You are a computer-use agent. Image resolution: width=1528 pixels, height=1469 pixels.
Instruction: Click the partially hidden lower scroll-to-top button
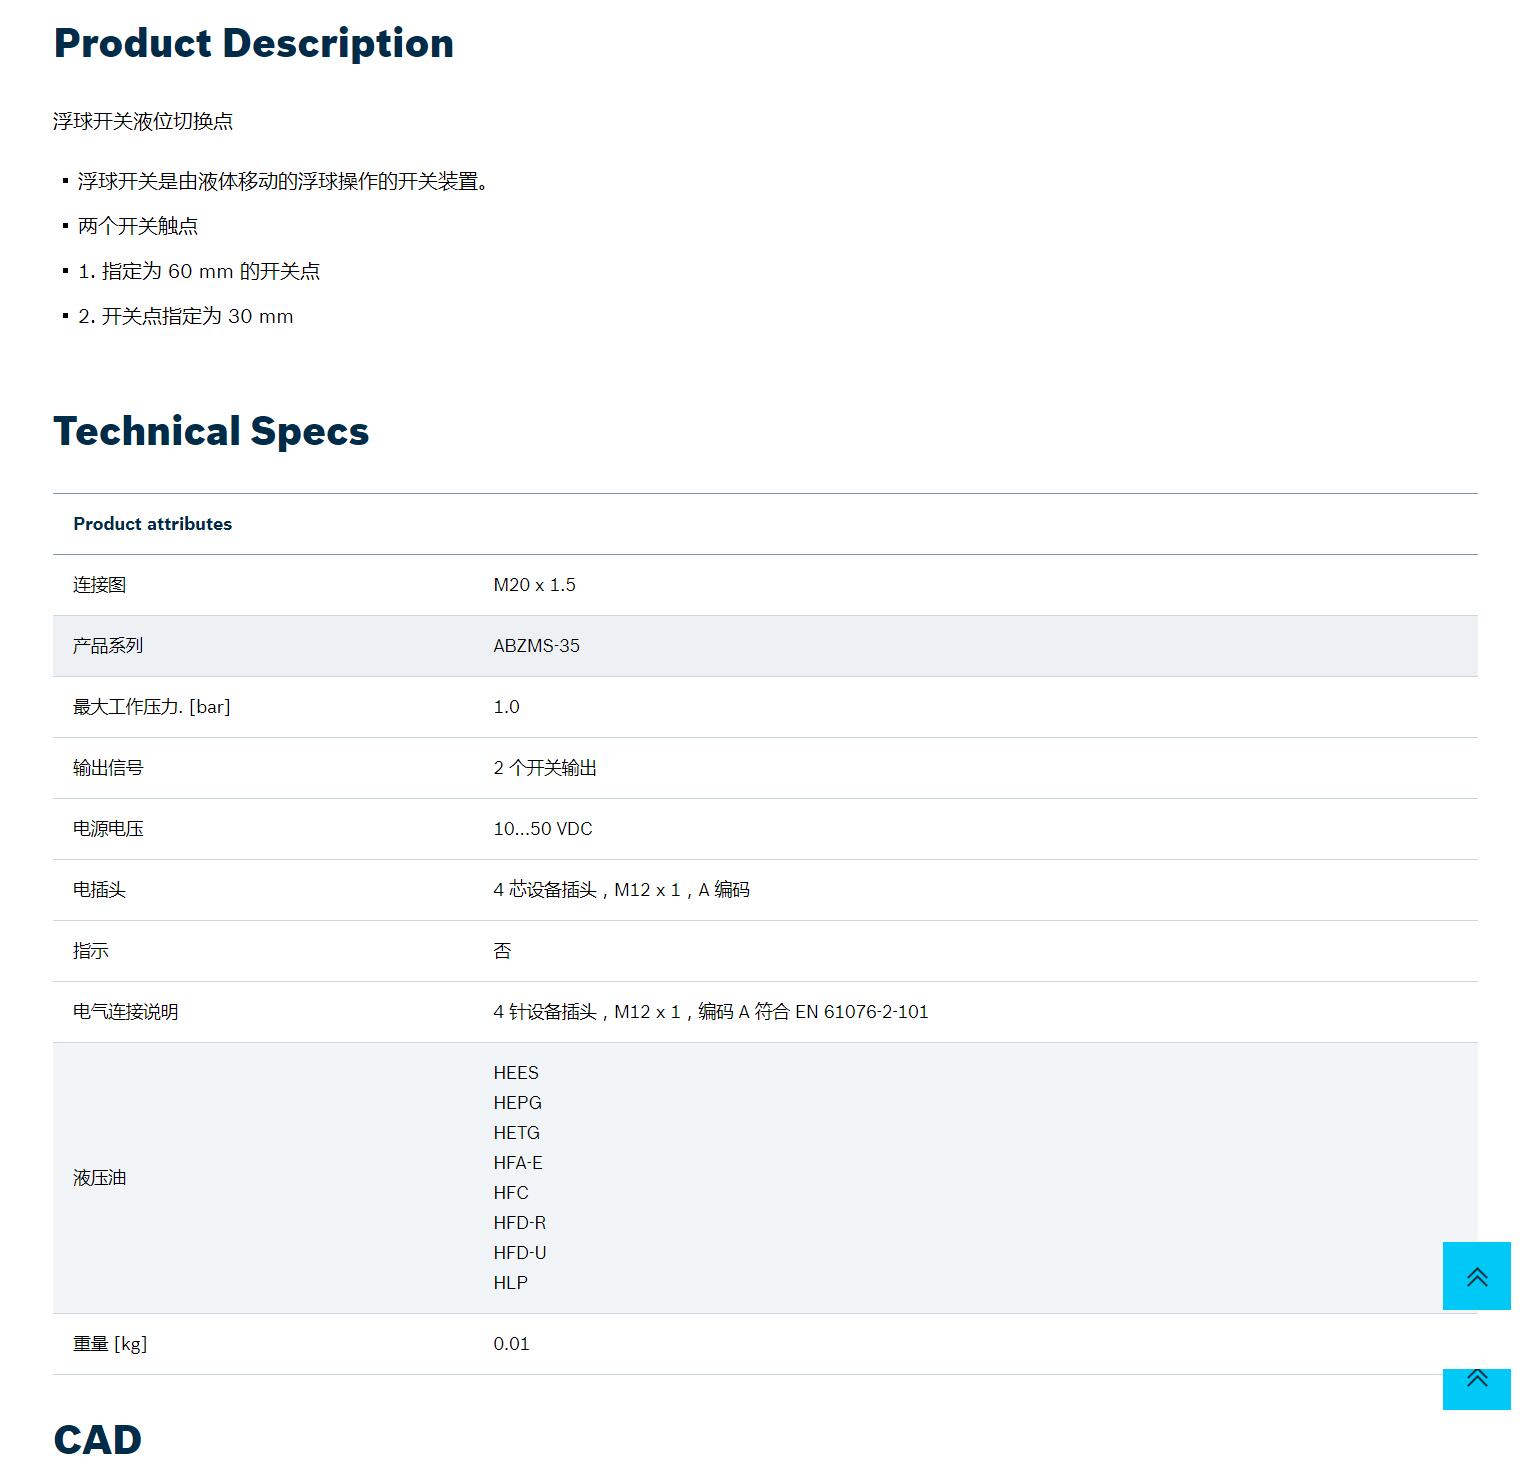(x=1476, y=1388)
